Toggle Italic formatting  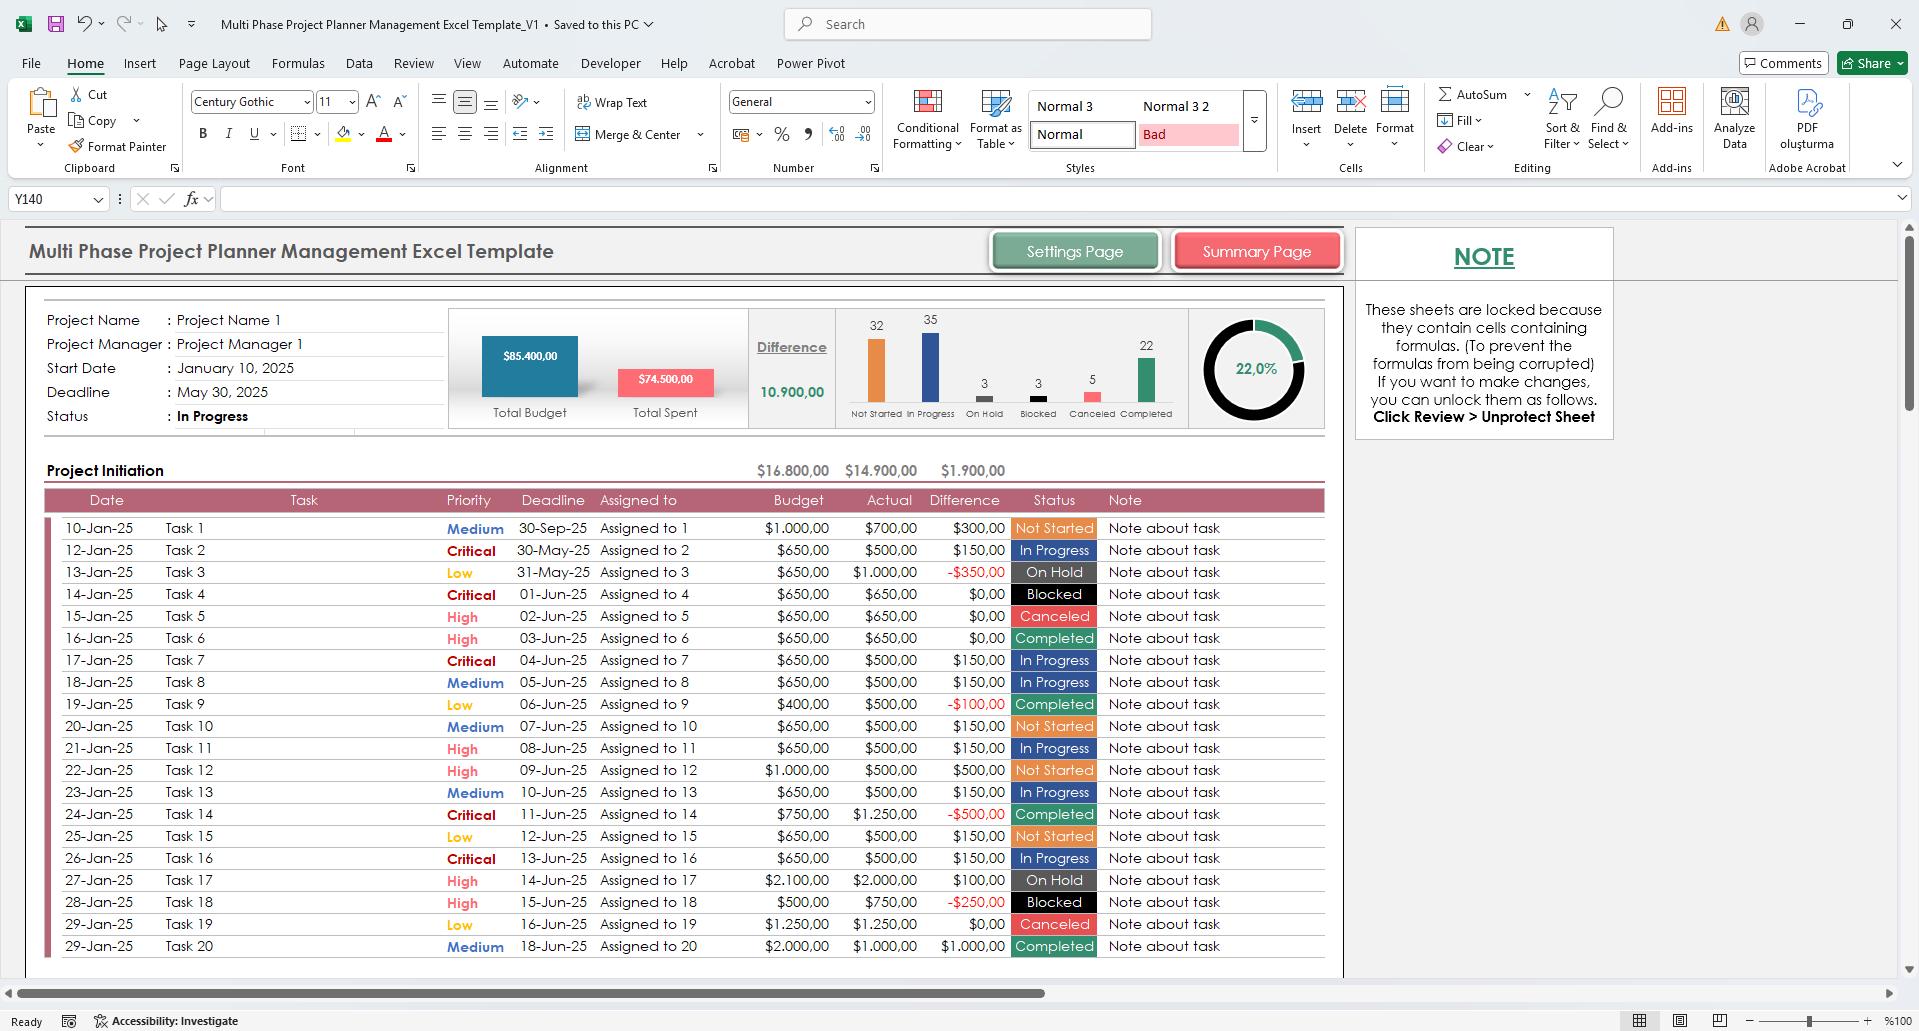coord(229,134)
